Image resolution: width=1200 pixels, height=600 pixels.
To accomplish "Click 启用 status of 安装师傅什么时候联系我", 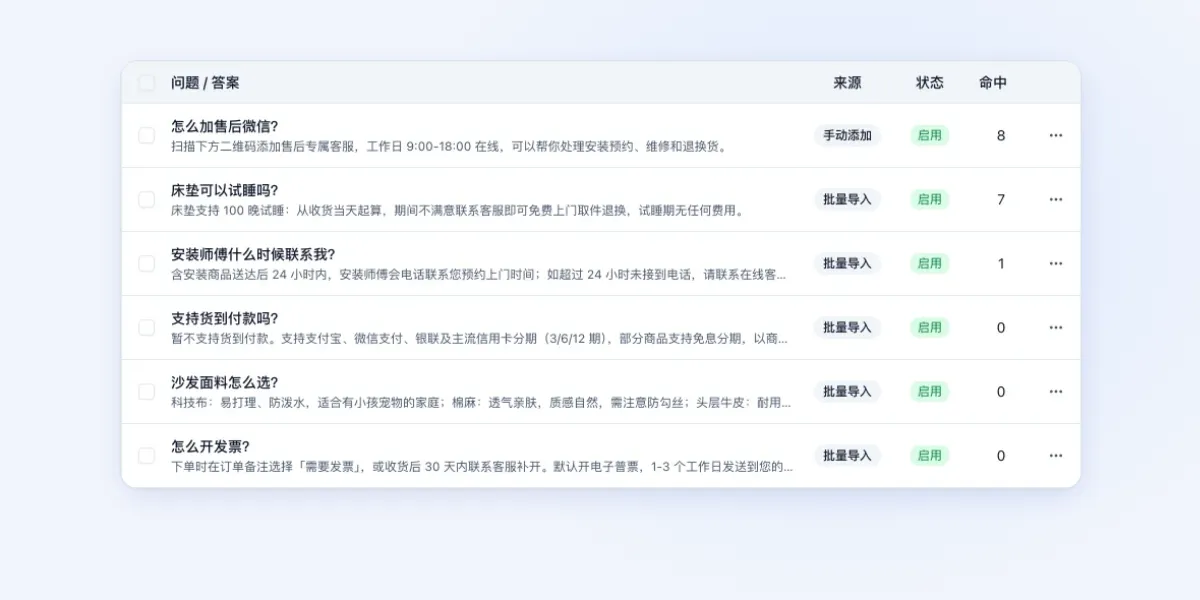I will click(930, 263).
